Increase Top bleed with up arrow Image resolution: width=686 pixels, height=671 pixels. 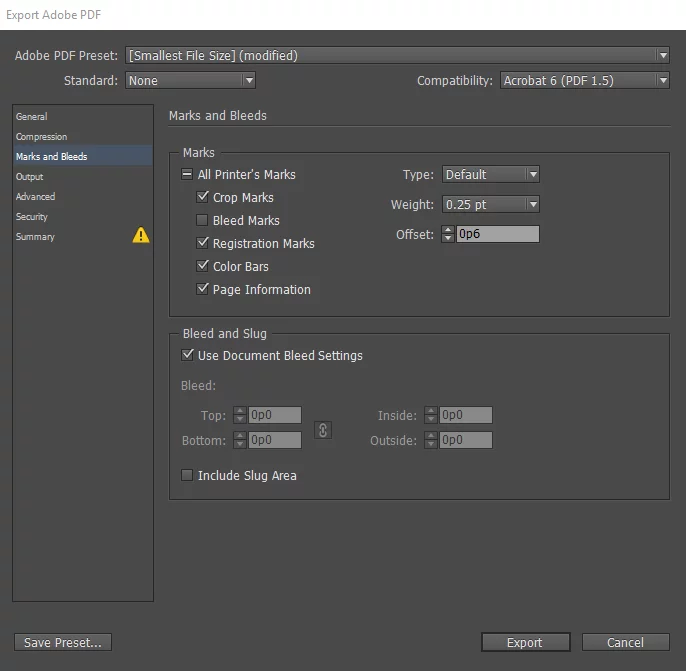240,411
